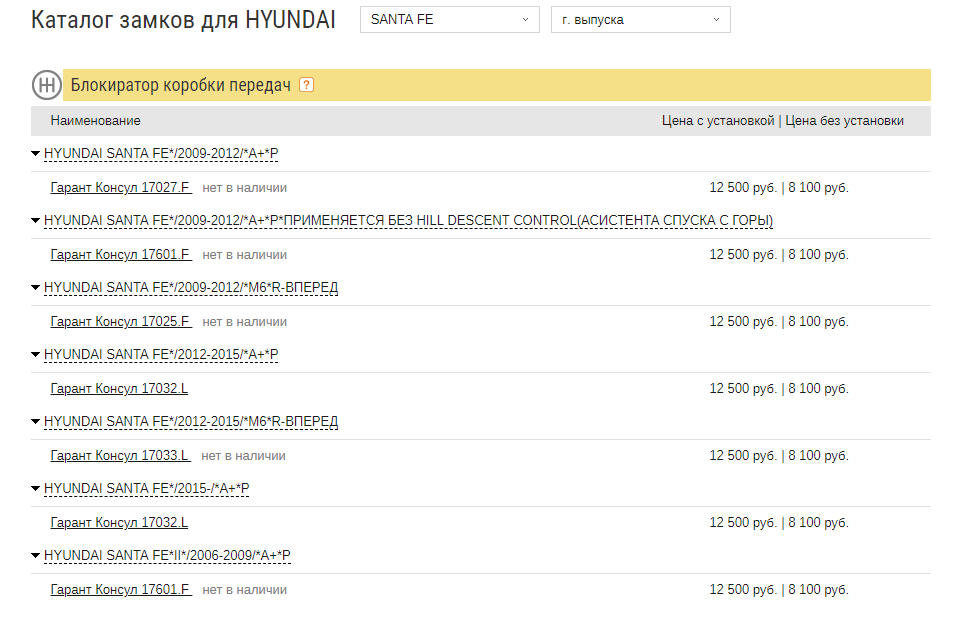This screenshot has height=618, width=958.
Task: Click the price for 17032.L under 2015- A+P
Action: [x=779, y=523]
